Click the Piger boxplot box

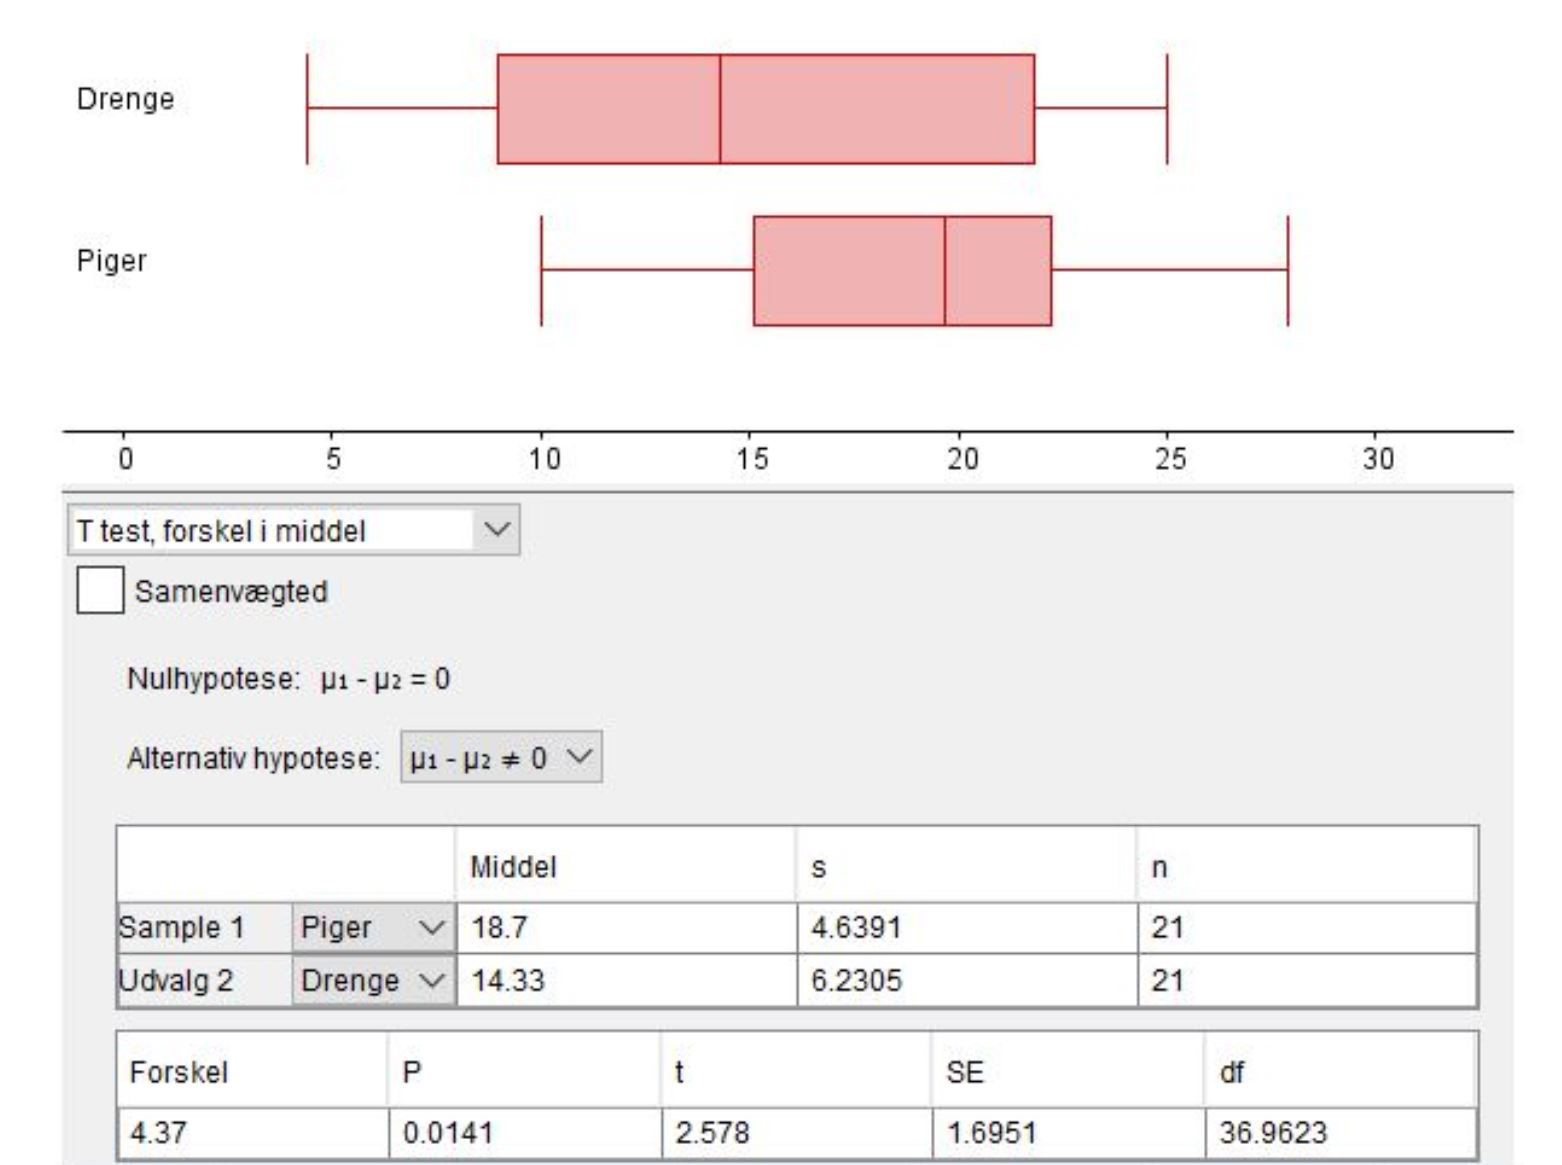(902, 270)
